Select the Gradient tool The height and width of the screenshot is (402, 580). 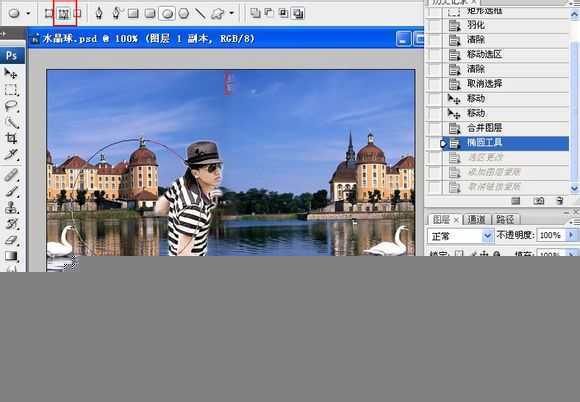(11, 256)
